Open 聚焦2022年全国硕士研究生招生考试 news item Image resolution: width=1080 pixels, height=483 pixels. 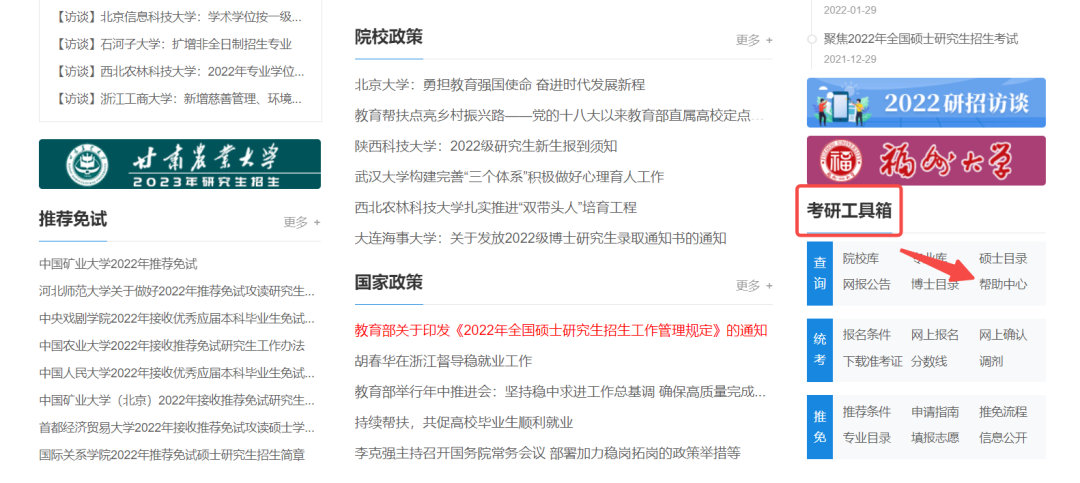(920, 39)
